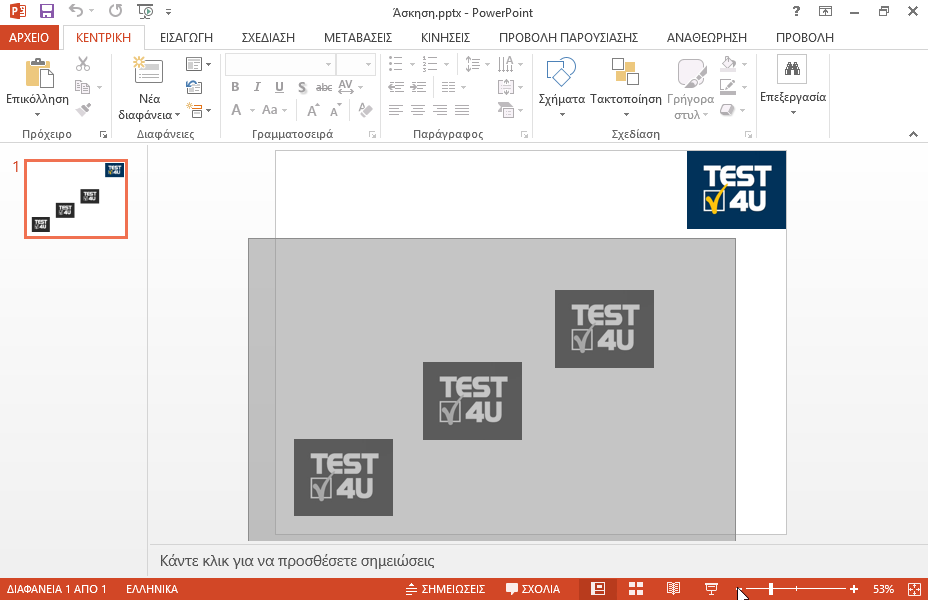Viewport: 928px width, 600px height.
Task: Toggle text Shadow button
Action: (302, 87)
